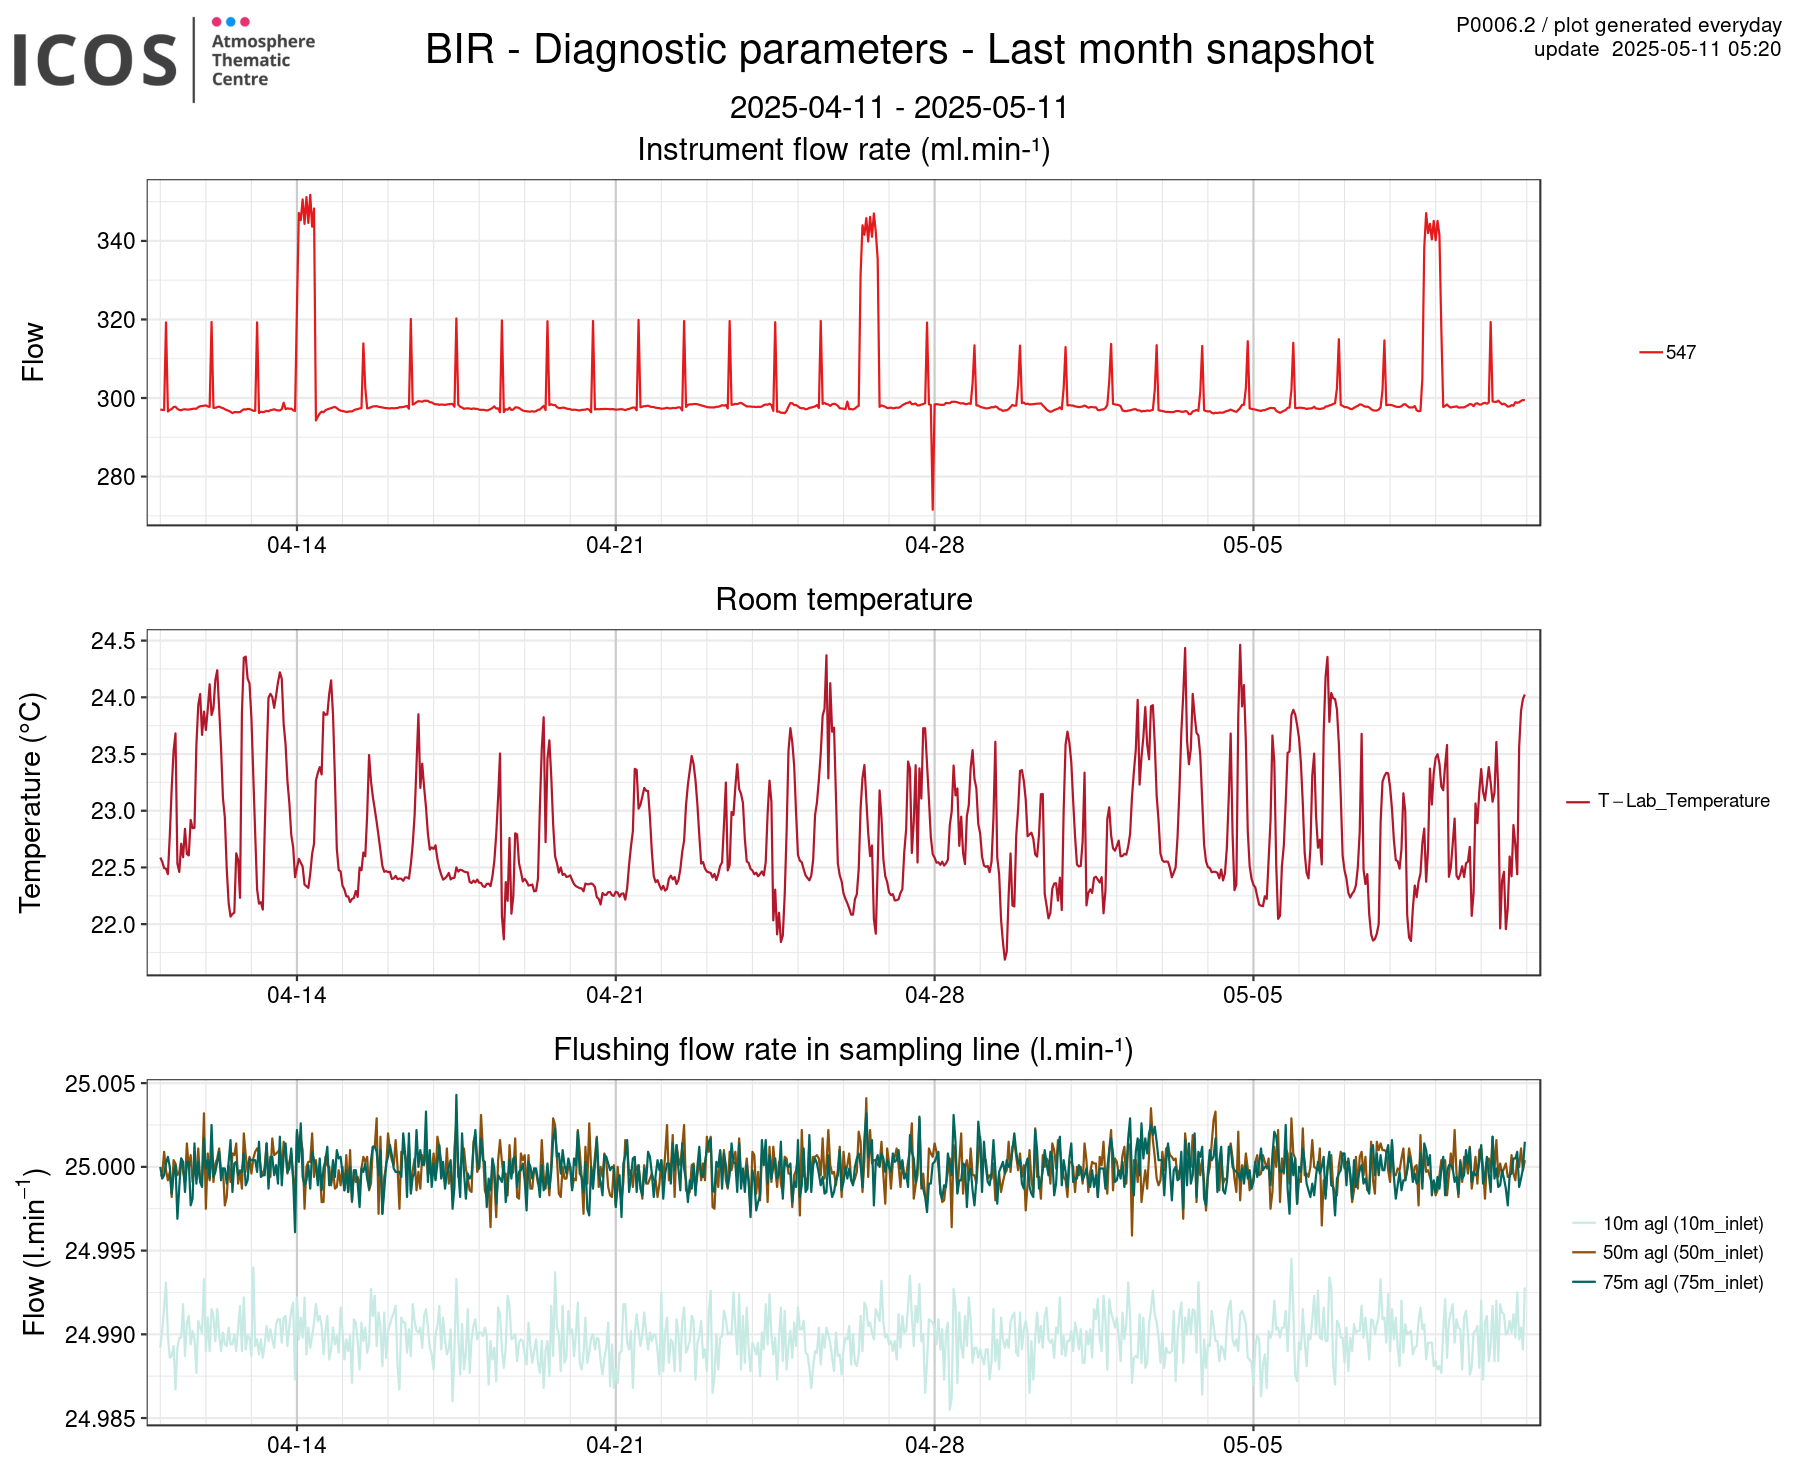Click the 05-05 label under flow chart

1253,545
